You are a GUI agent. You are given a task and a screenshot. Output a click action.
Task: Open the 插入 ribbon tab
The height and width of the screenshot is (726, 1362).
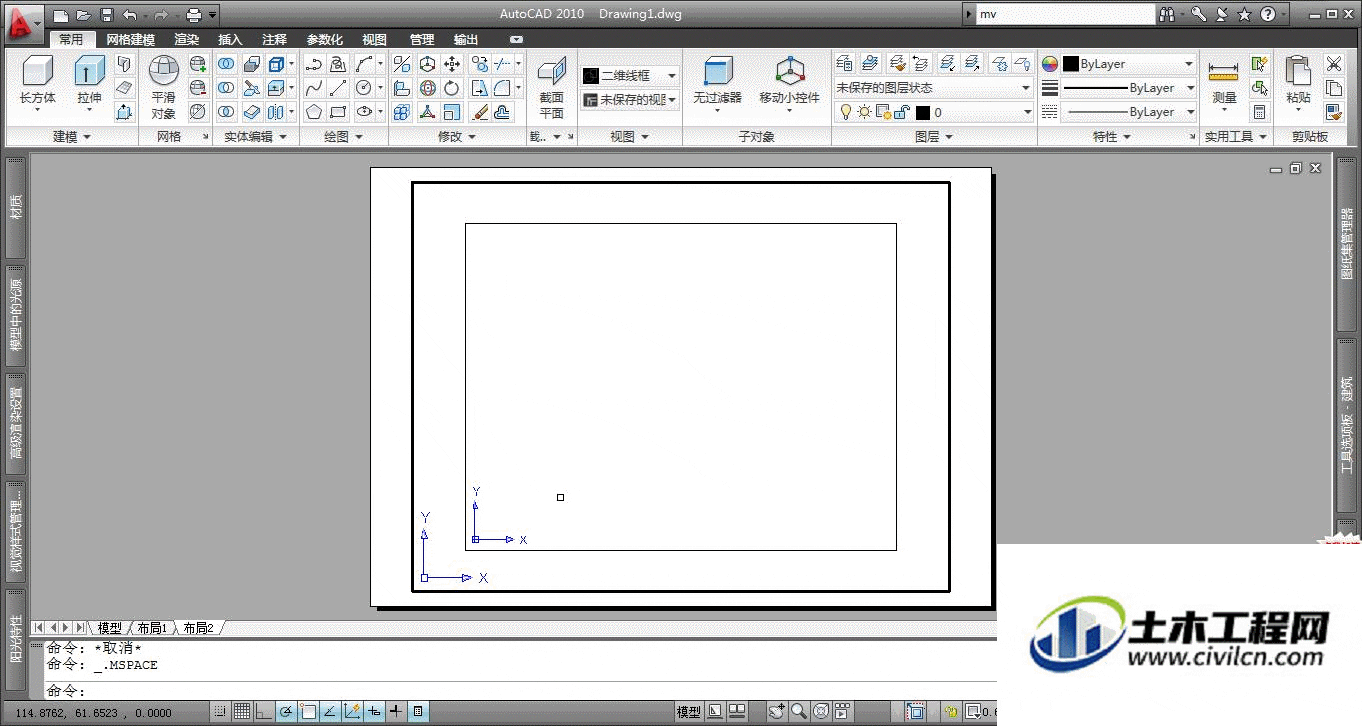(230, 40)
